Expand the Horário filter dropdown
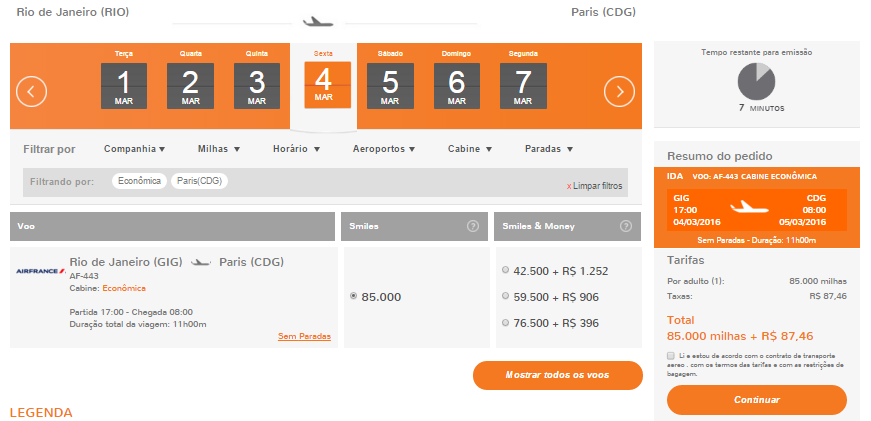The image size is (871, 421). pyautogui.click(x=296, y=149)
